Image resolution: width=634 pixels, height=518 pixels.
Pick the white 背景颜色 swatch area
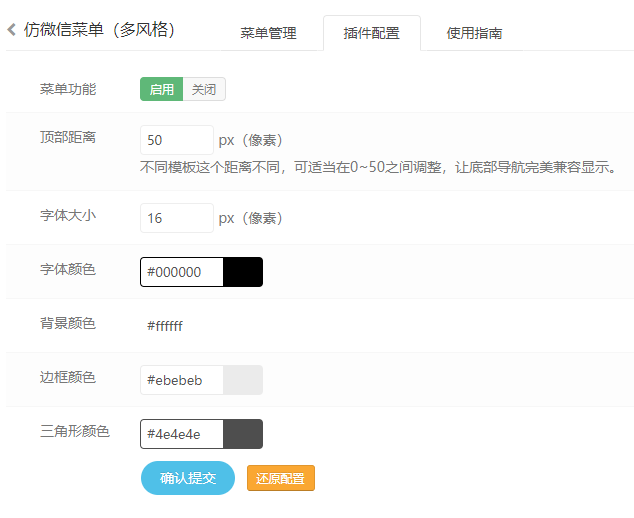pyautogui.click(x=243, y=326)
